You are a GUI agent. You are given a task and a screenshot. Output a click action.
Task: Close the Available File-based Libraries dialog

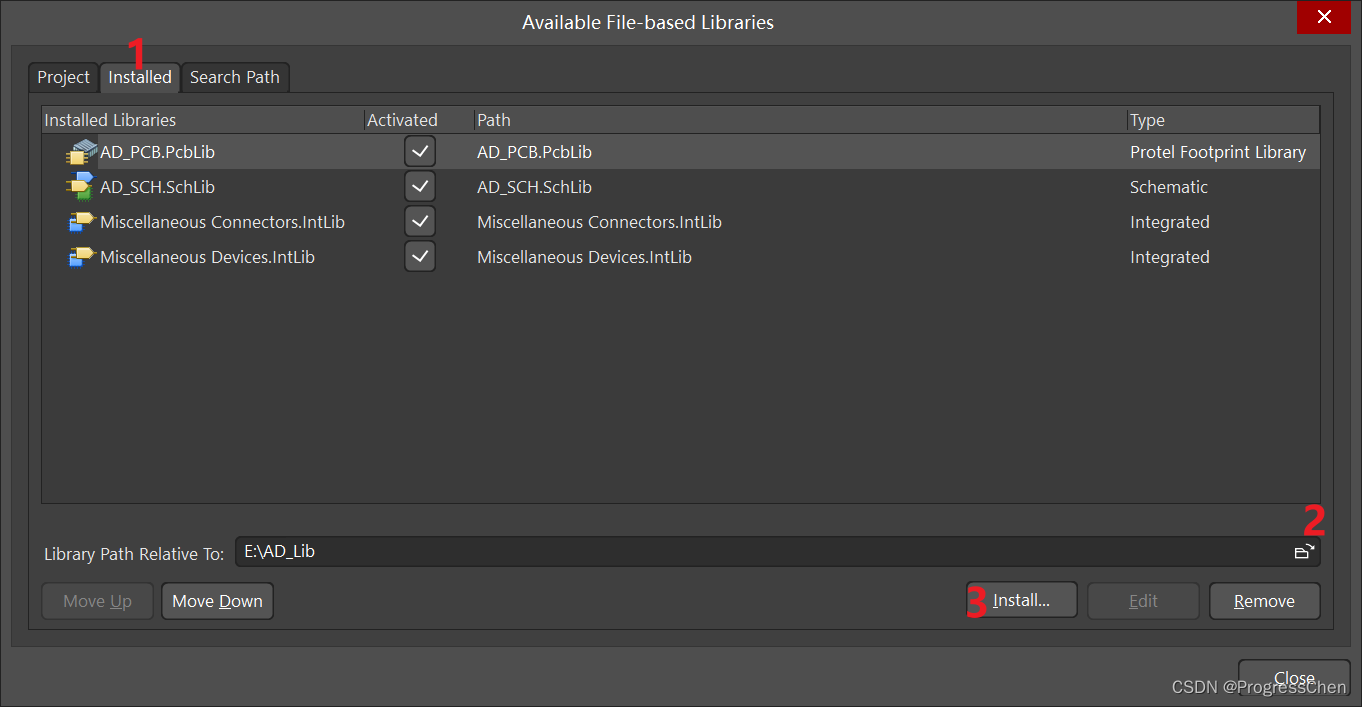(x=1324, y=17)
